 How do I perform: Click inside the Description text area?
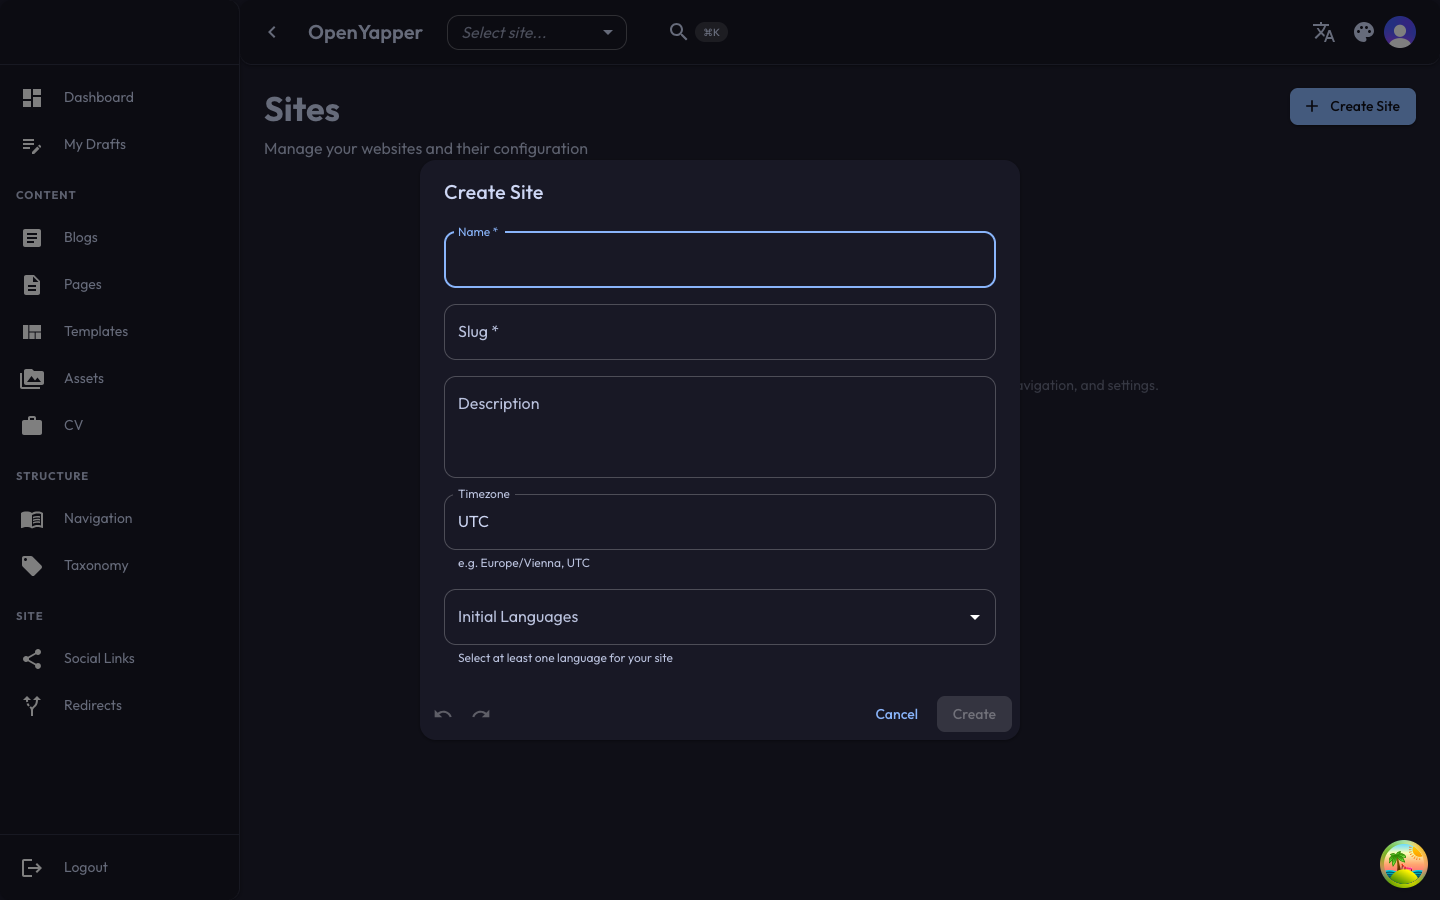click(719, 427)
